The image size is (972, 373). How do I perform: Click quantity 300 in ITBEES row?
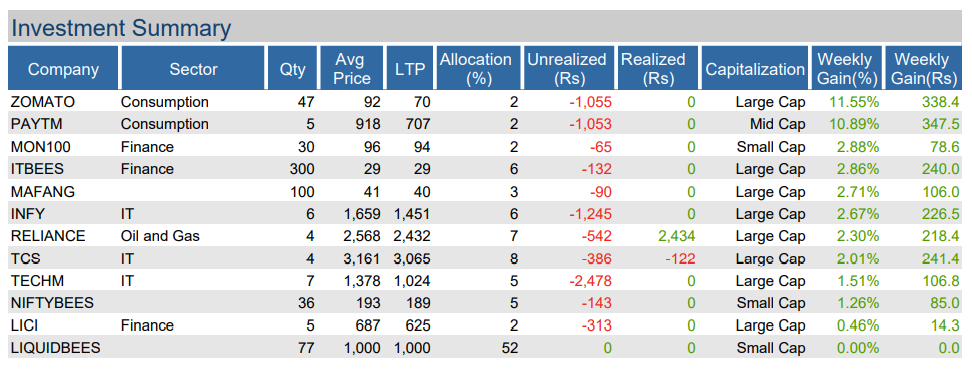303,169
